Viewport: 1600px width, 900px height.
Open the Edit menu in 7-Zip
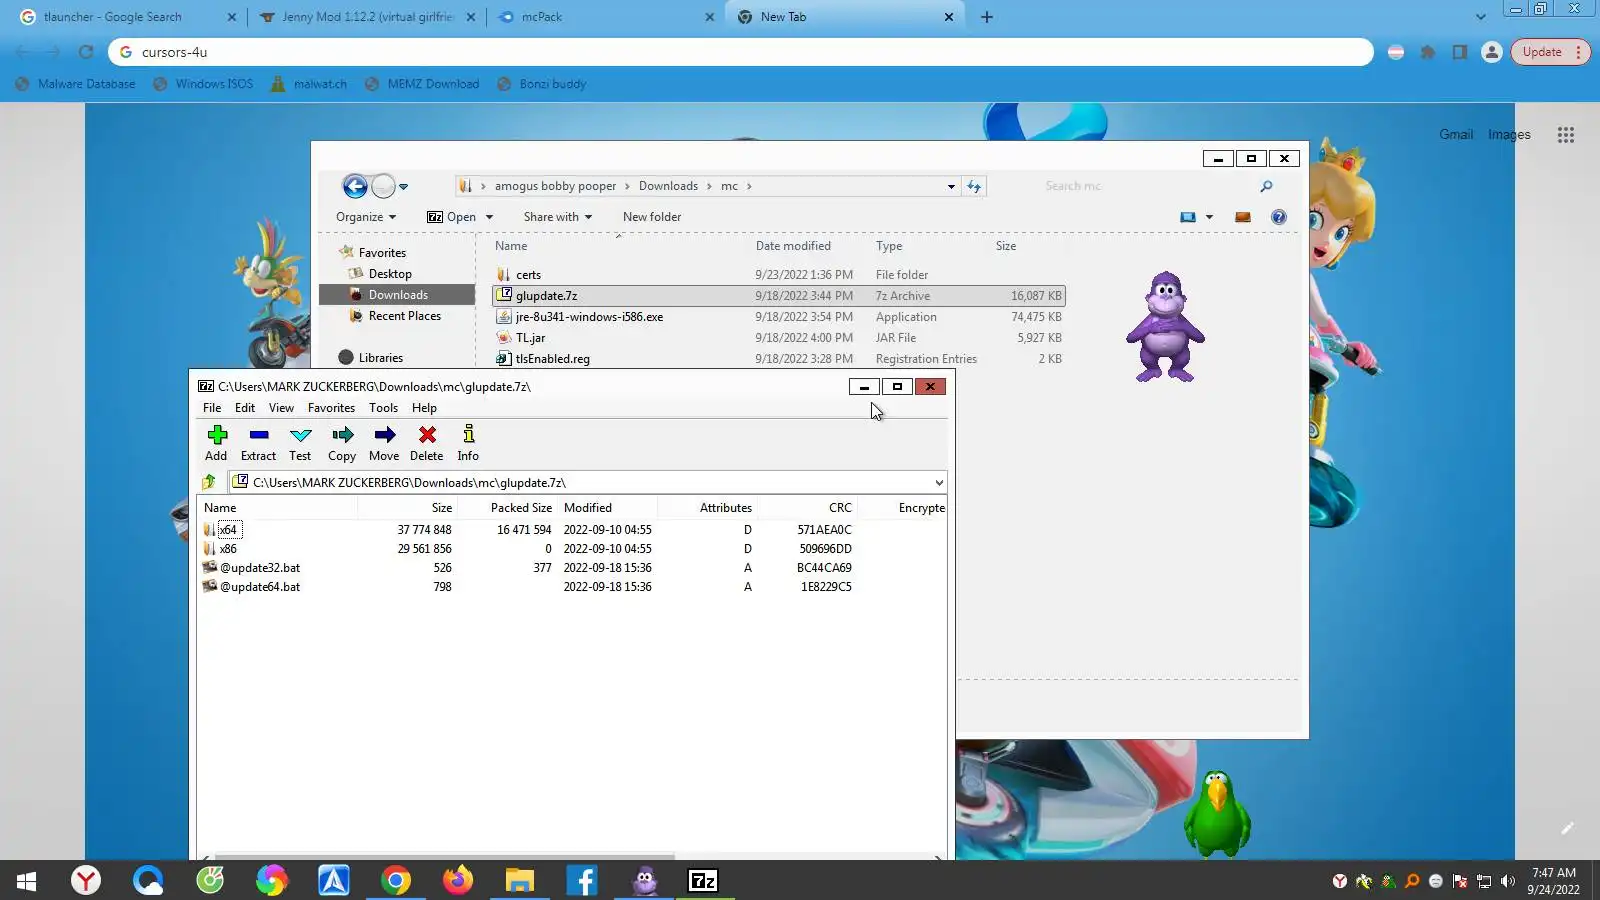(x=245, y=408)
